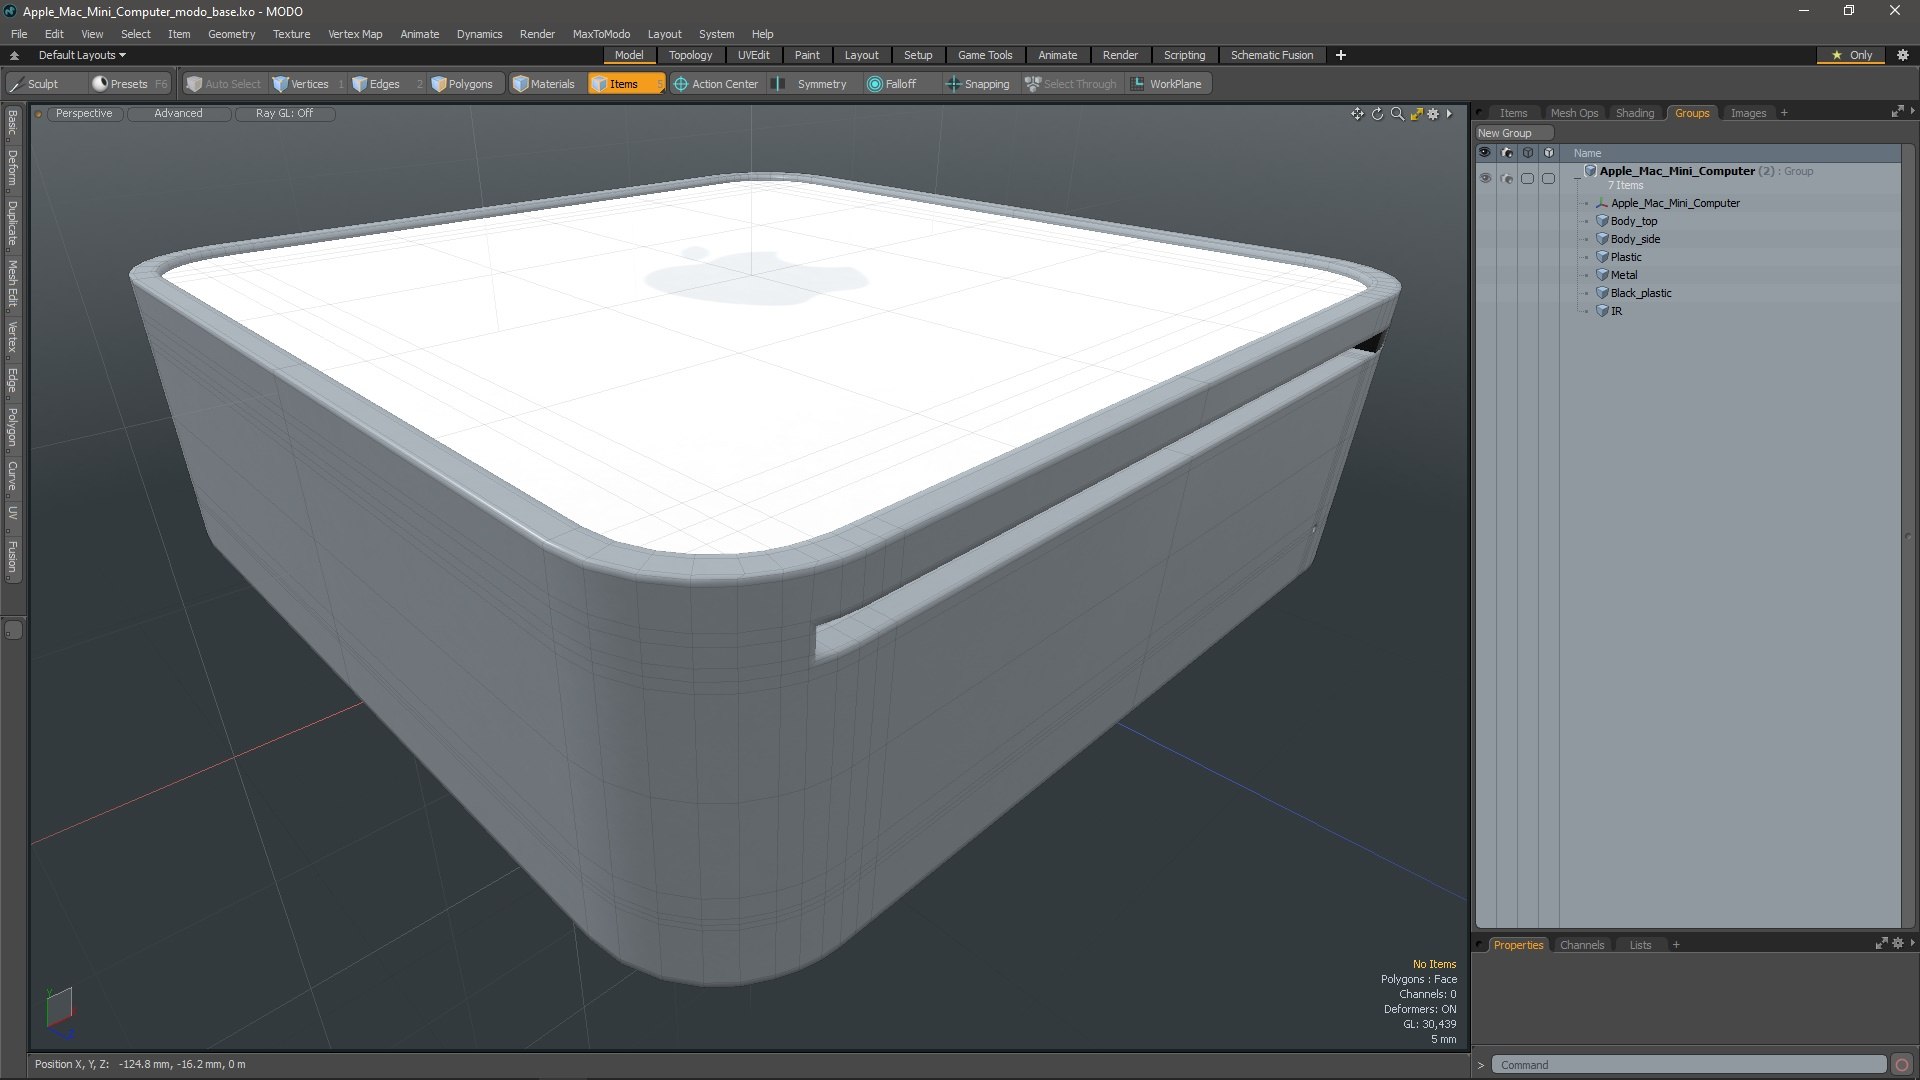Select the Black_plastic mesh item
This screenshot has height=1080, width=1920.
pos(1641,293)
